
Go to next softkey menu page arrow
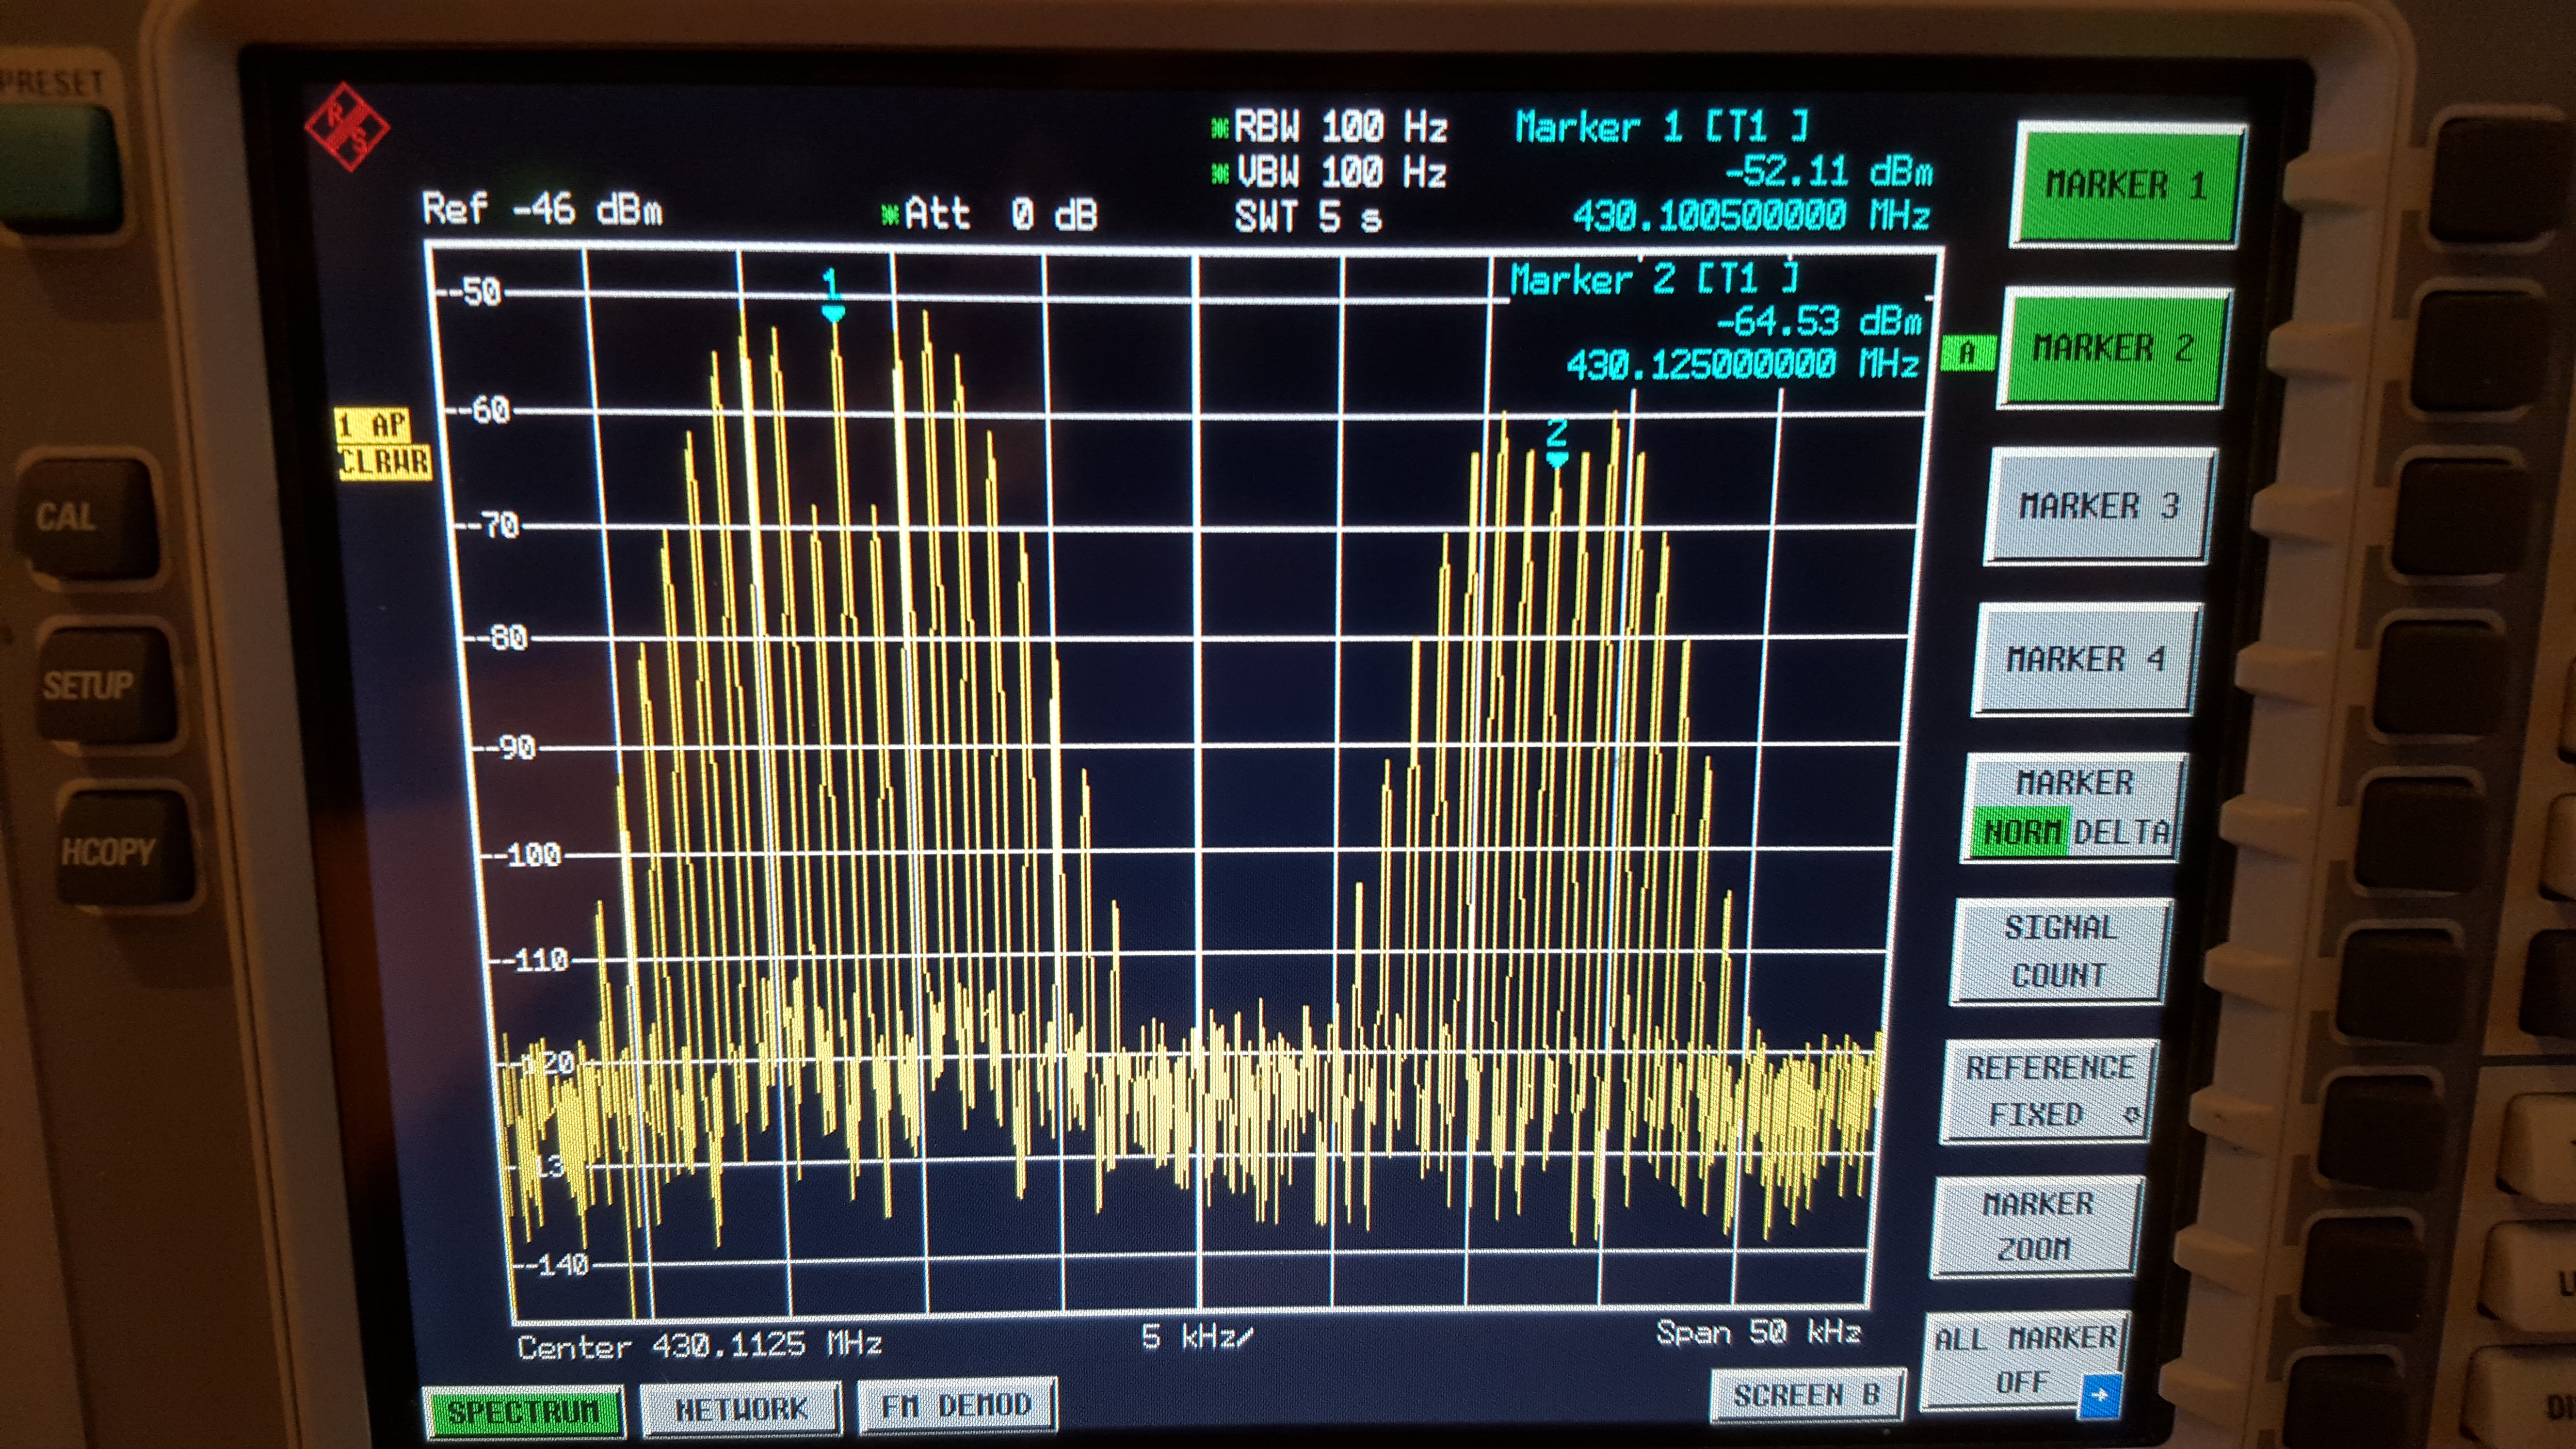pos(2099,1395)
